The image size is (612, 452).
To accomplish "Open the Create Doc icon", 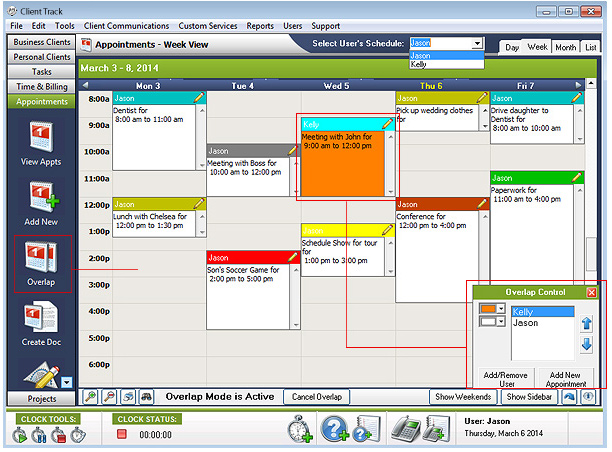I will click(x=41, y=317).
